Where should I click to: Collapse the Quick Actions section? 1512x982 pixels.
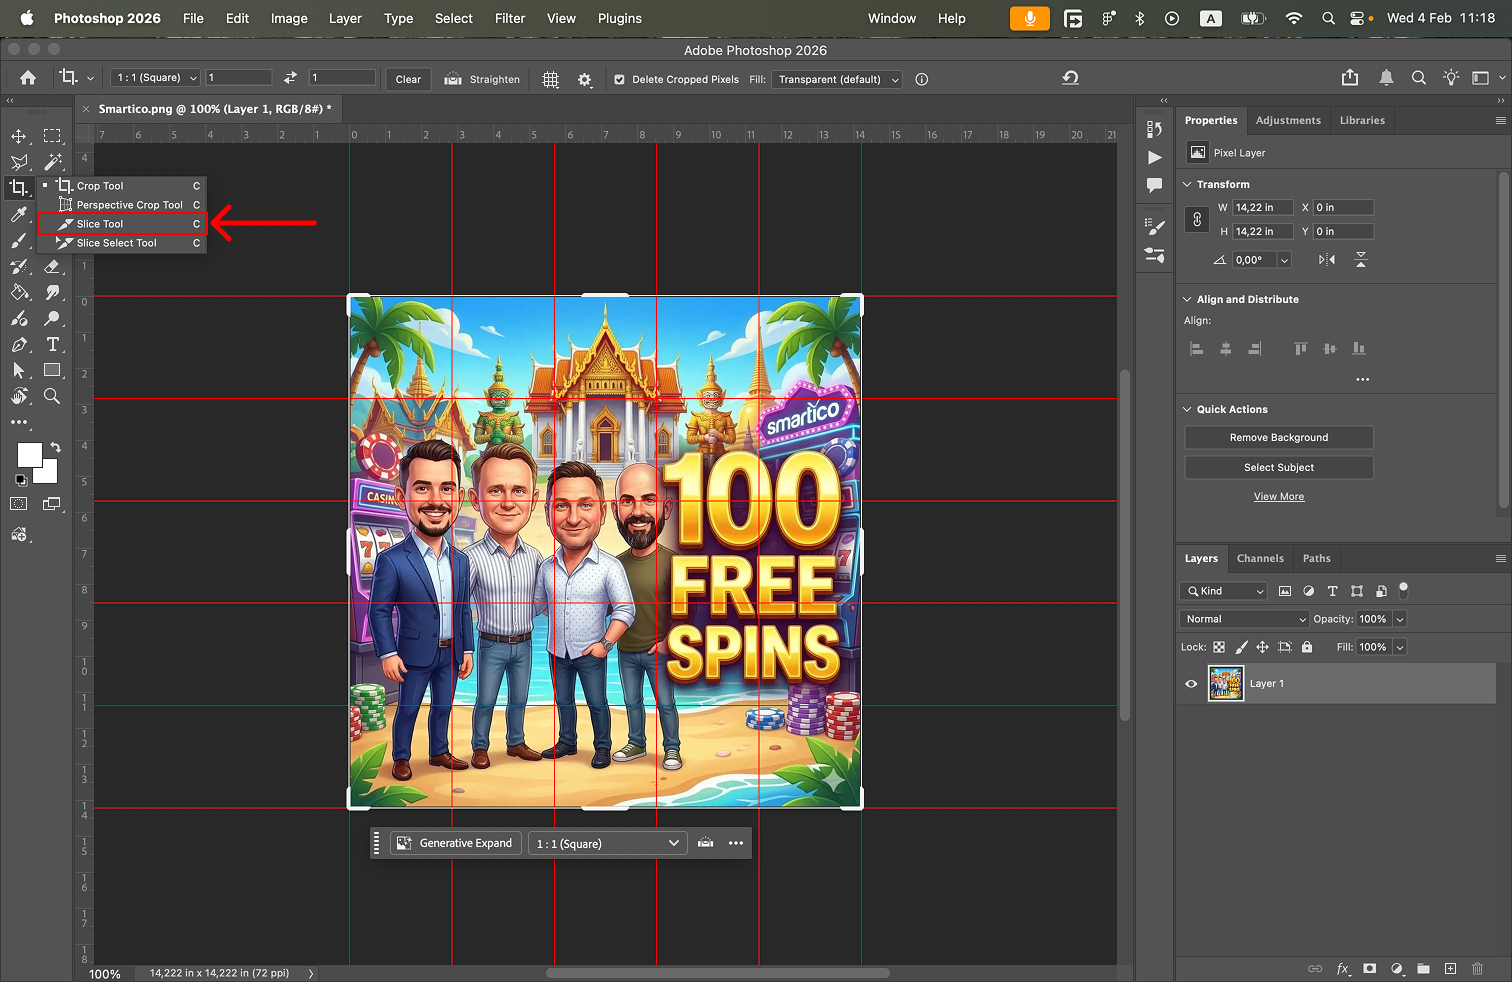[x=1188, y=409]
